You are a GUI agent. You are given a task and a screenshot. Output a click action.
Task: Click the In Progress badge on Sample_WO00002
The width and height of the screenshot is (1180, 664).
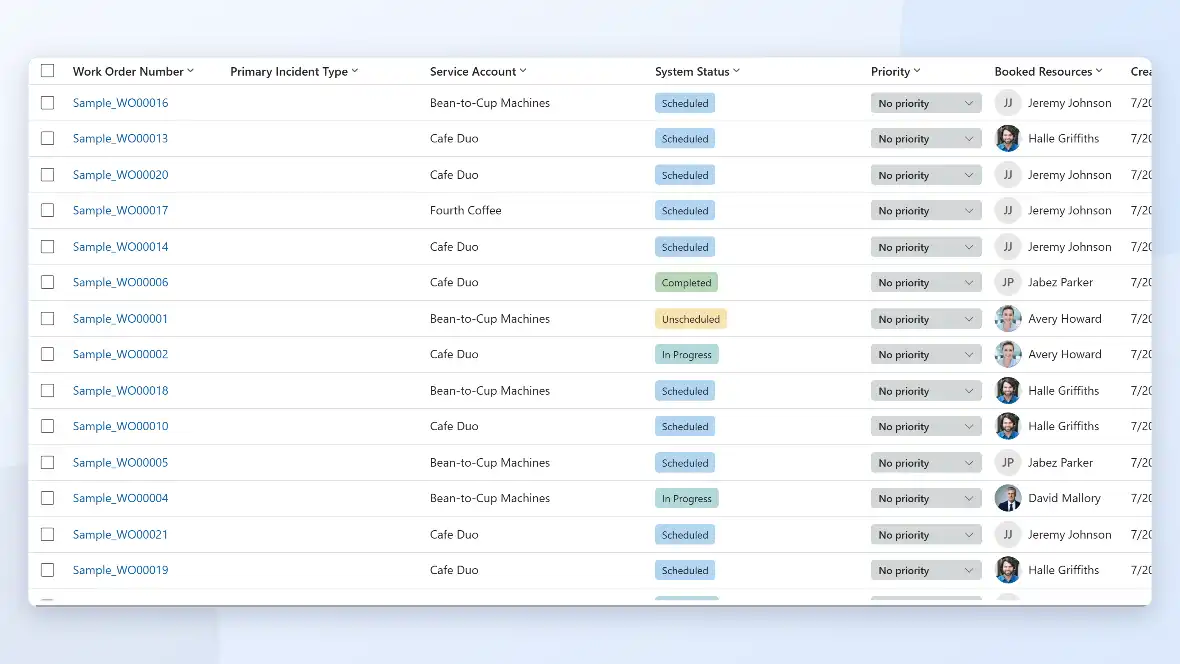(x=686, y=355)
